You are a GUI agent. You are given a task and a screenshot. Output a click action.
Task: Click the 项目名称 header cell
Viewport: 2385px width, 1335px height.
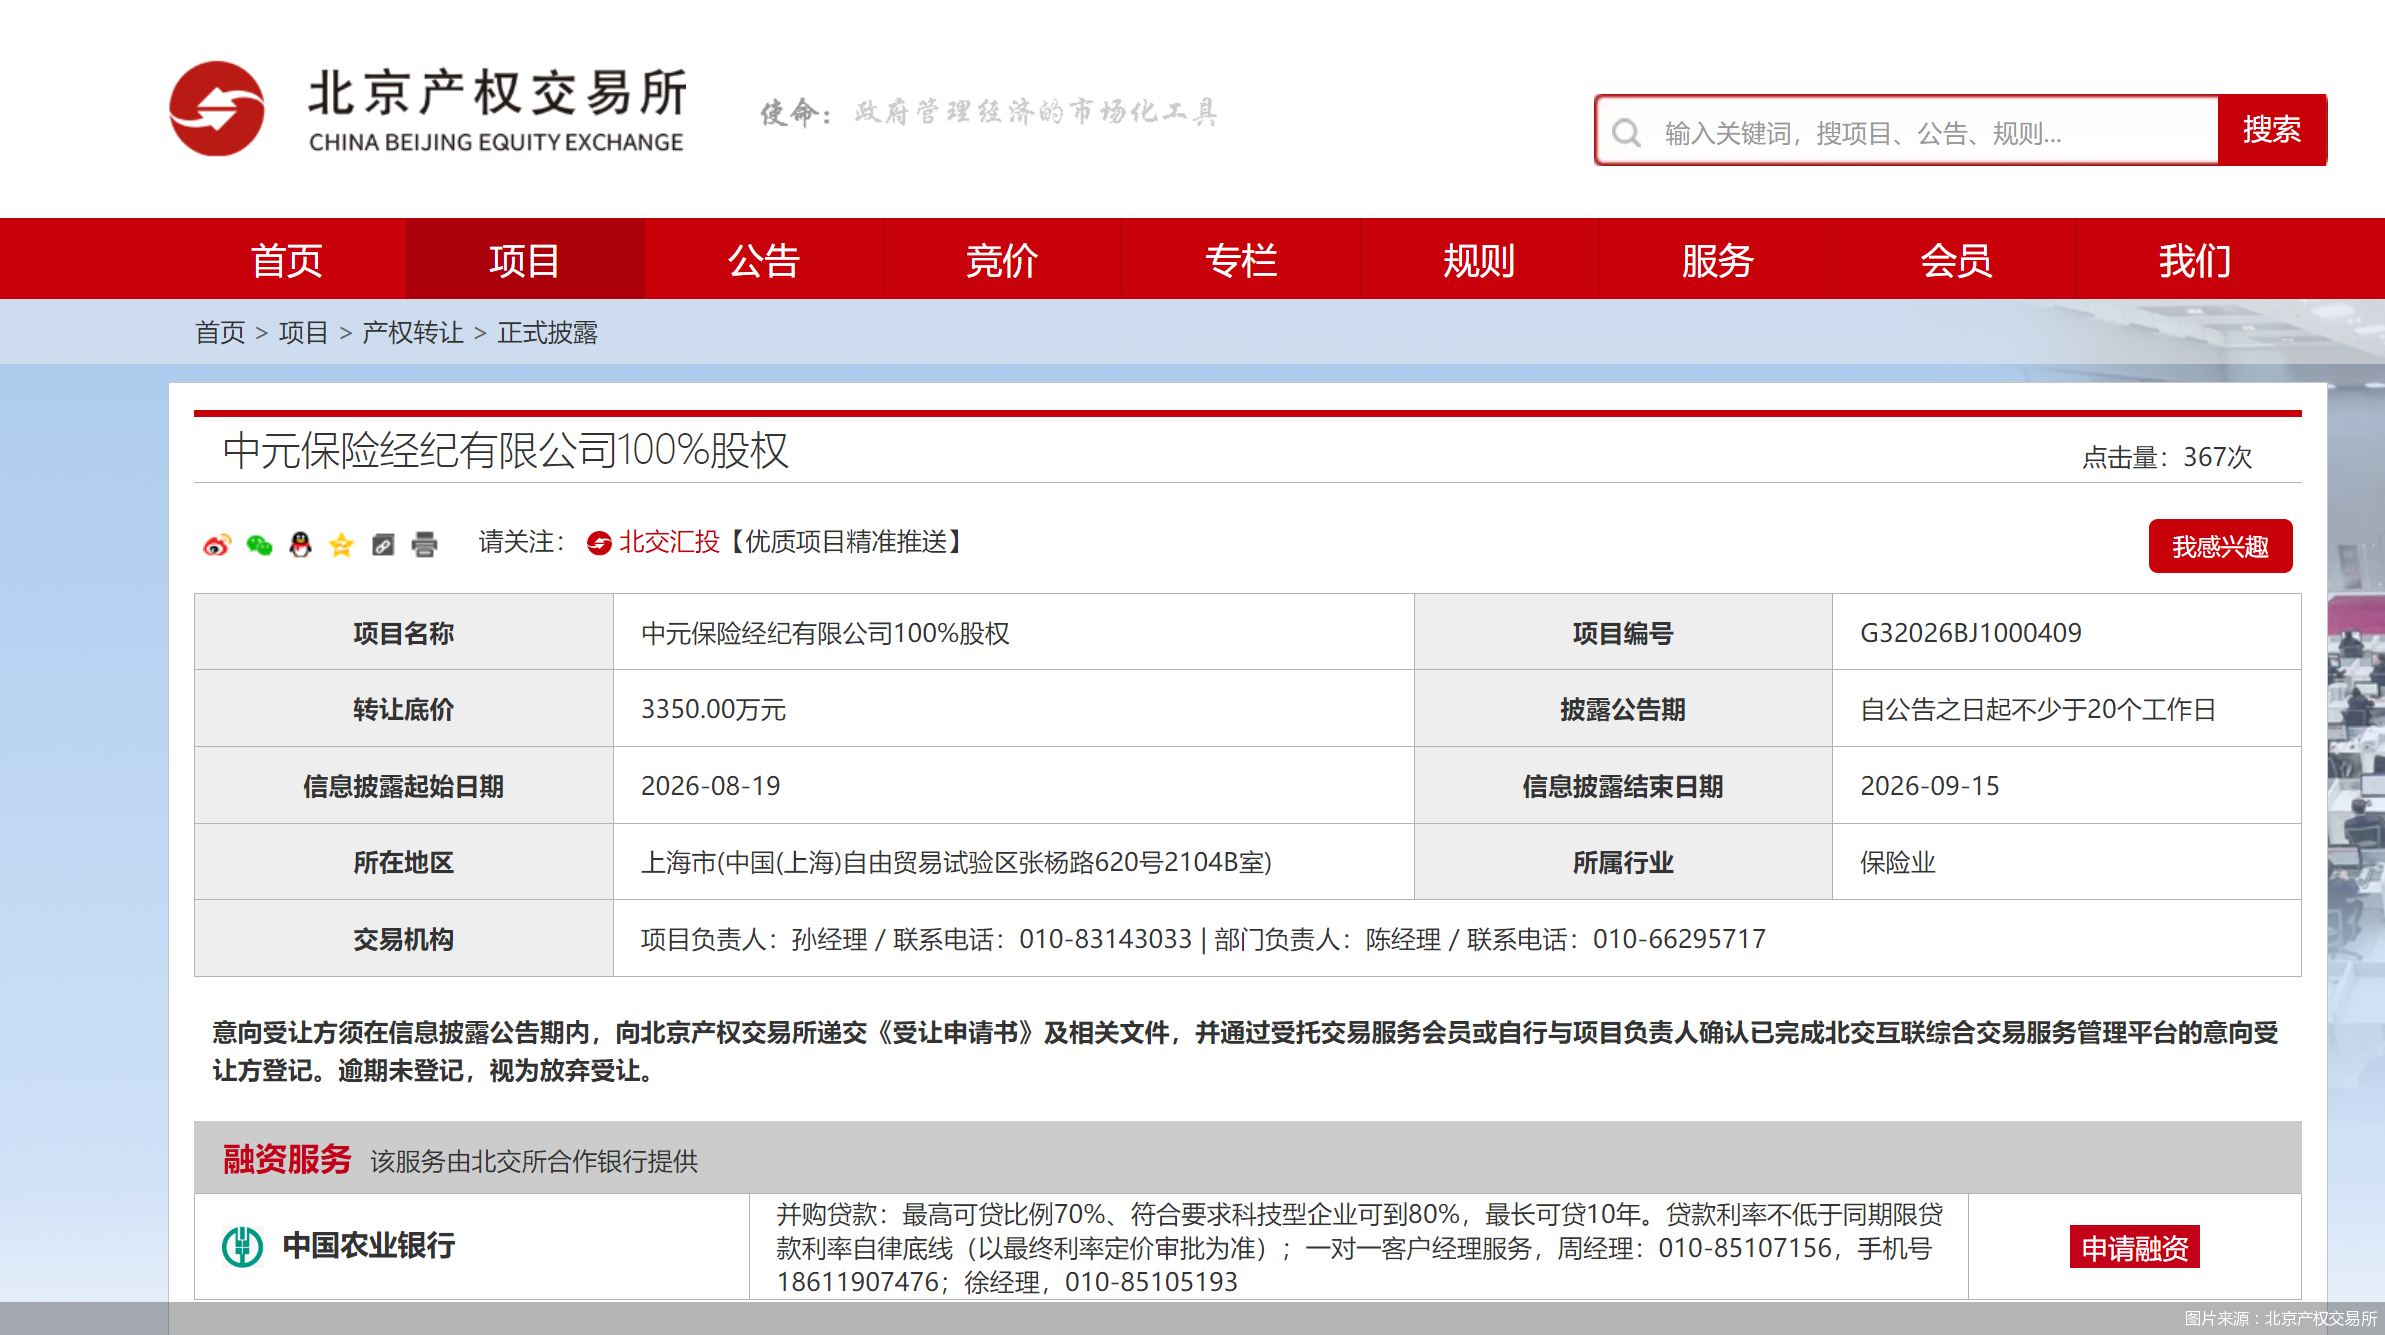[x=404, y=633]
